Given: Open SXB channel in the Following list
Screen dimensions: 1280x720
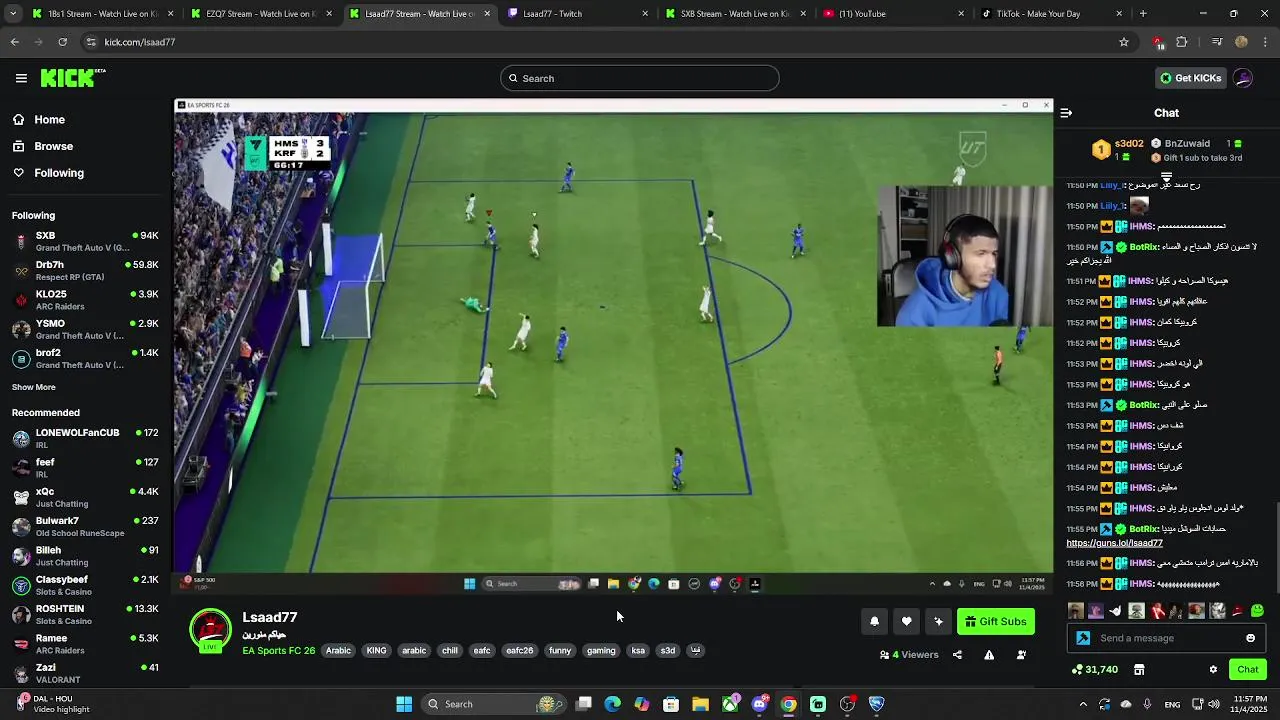Looking at the screenshot, I should 86,241.
